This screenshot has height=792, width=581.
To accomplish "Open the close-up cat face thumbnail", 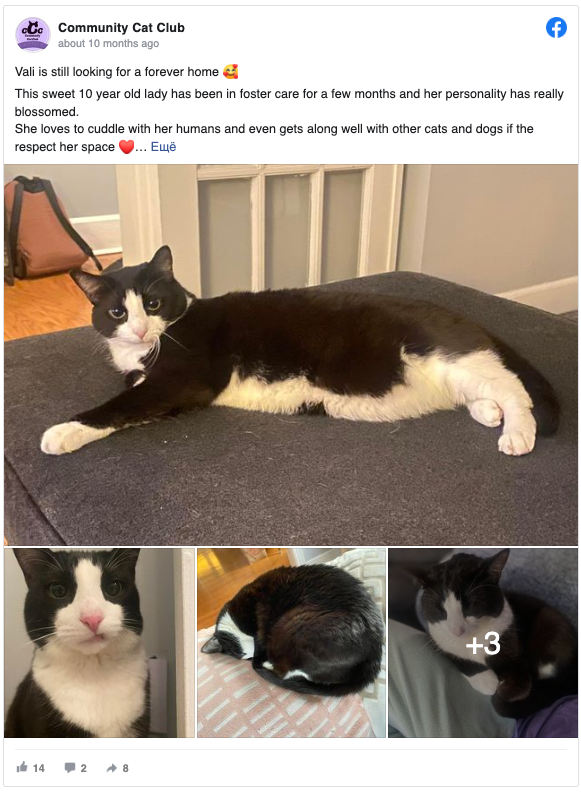I will pyautogui.click(x=99, y=642).
